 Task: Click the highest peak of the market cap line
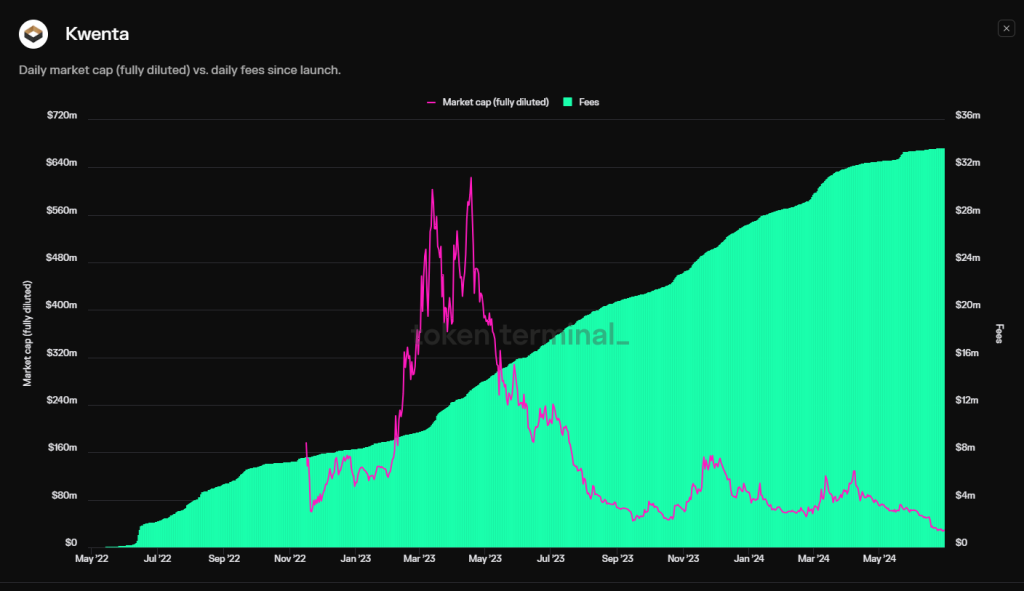click(x=470, y=179)
